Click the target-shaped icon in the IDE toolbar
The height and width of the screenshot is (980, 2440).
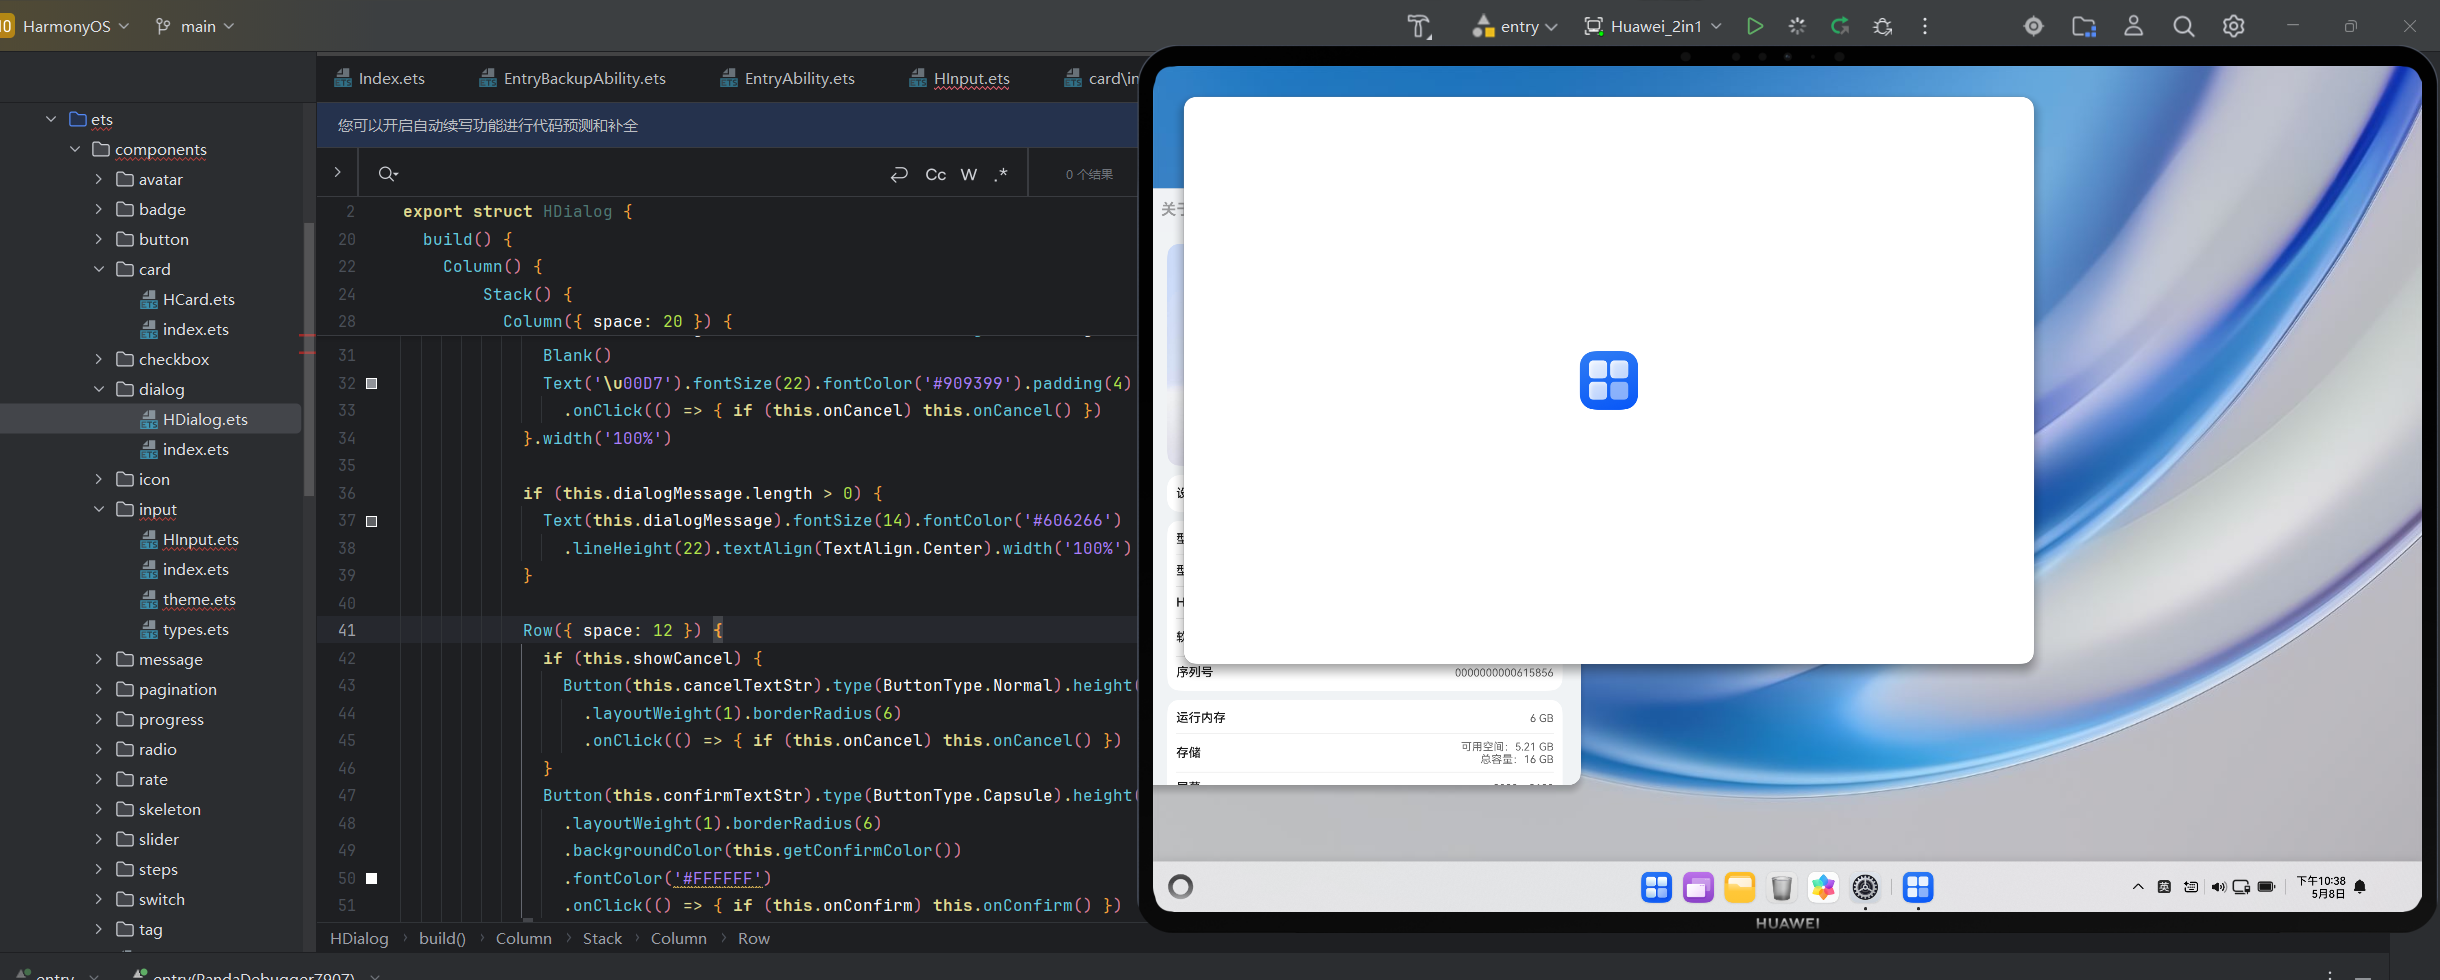[x=2034, y=26]
